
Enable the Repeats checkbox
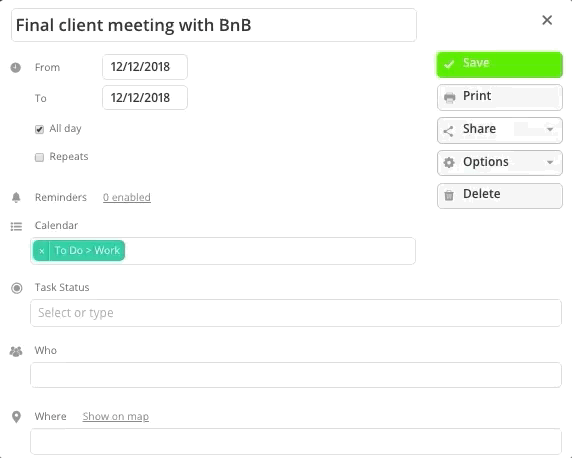[x=39, y=157]
